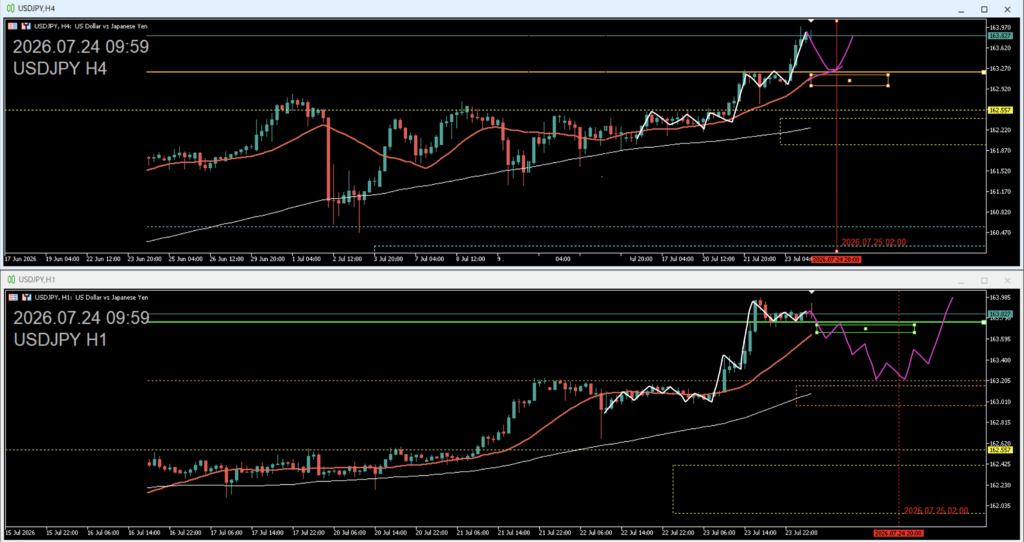This screenshot has height=542, width=1024.
Task: Click the yellow 162.557 price label in H4
Action: pyautogui.click(x=1001, y=110)
